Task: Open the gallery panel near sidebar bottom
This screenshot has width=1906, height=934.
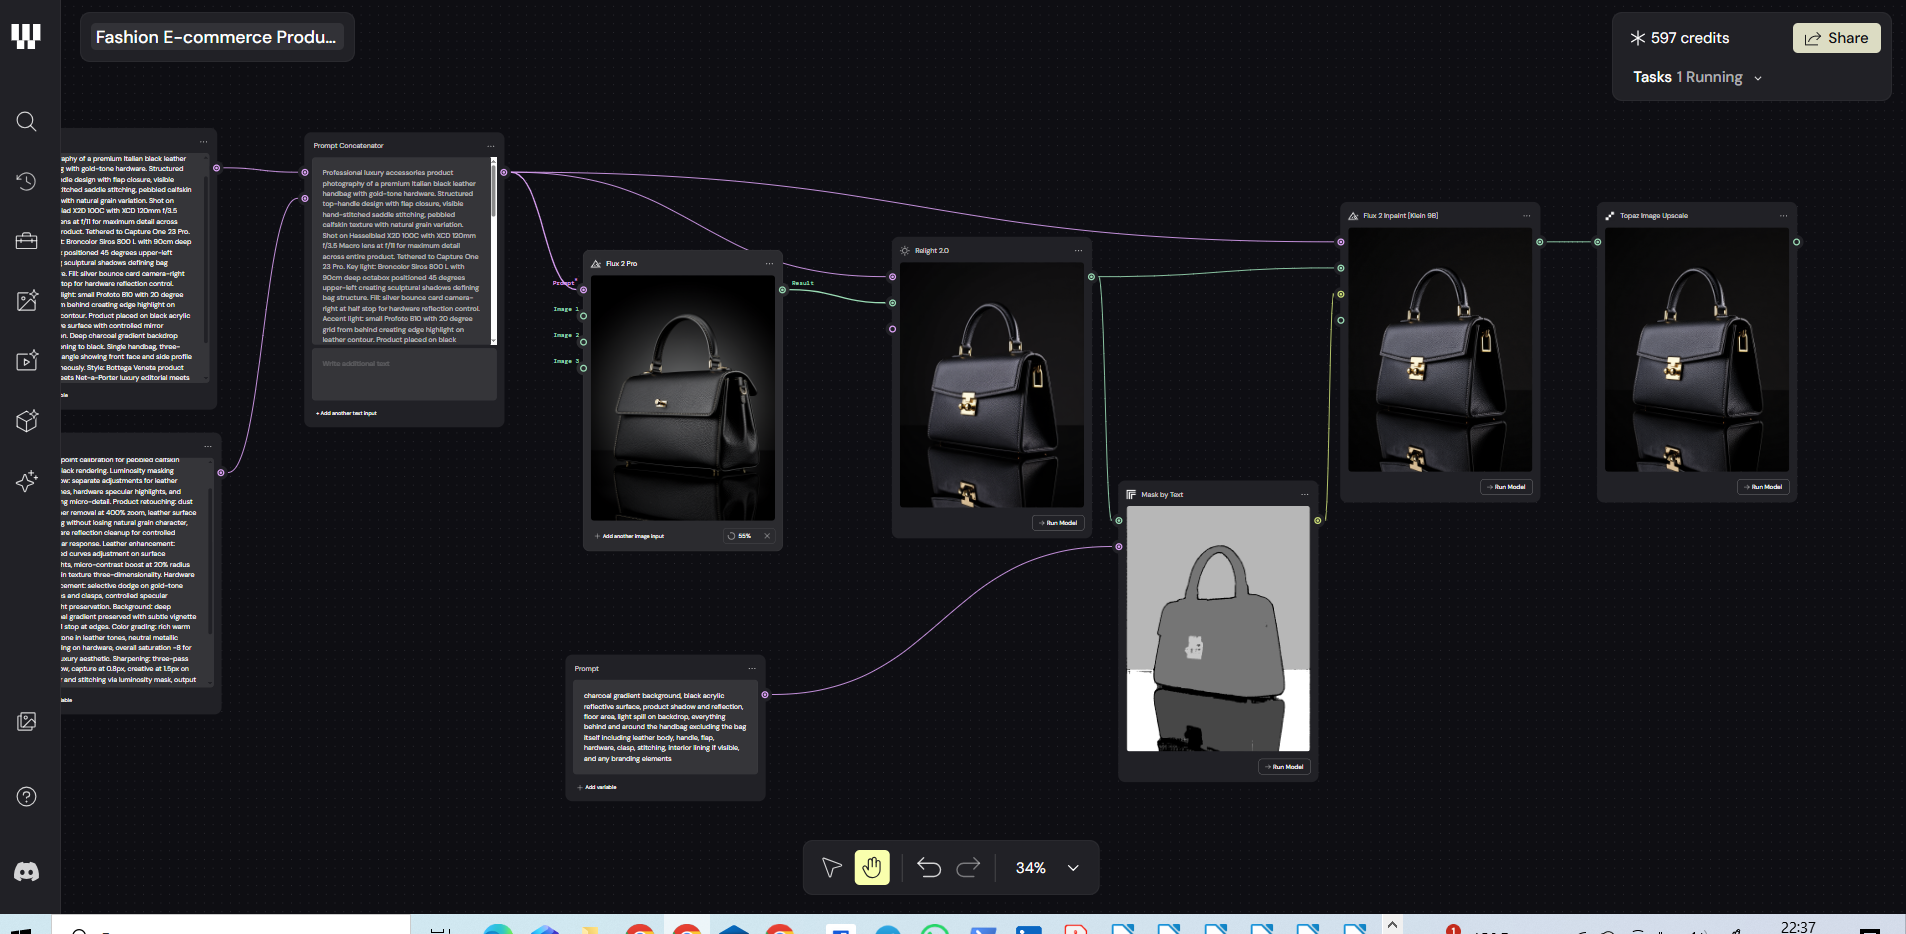Action: click(x=26, y=721)
